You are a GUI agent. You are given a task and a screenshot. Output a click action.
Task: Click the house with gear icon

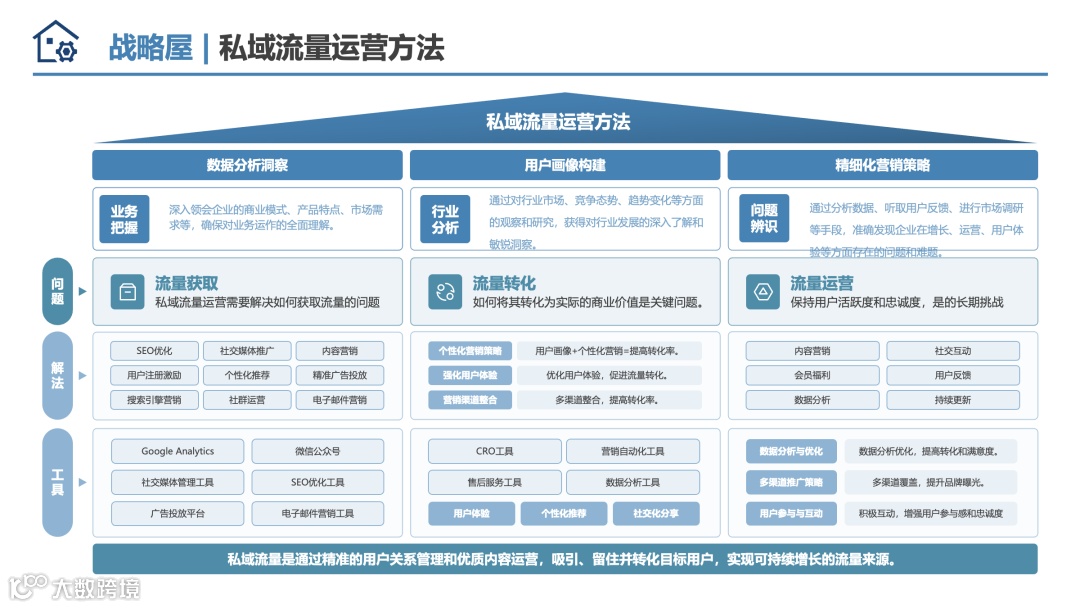pos(56,42)
